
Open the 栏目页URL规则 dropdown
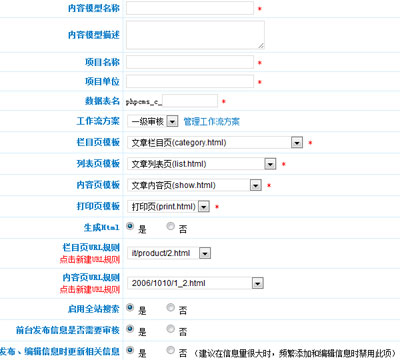169,253
